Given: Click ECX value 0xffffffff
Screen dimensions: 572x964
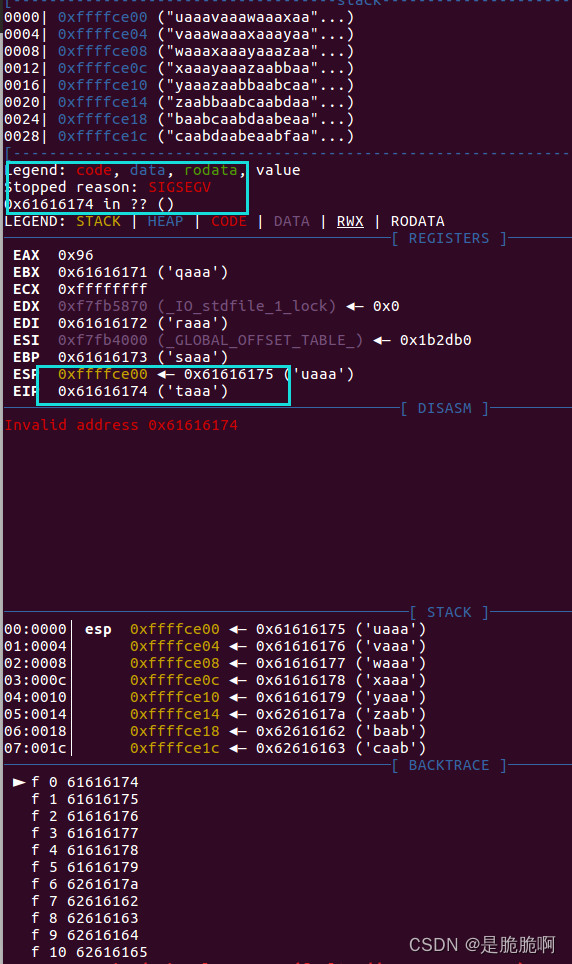Looking at the screenshot, I should [103, 289].
